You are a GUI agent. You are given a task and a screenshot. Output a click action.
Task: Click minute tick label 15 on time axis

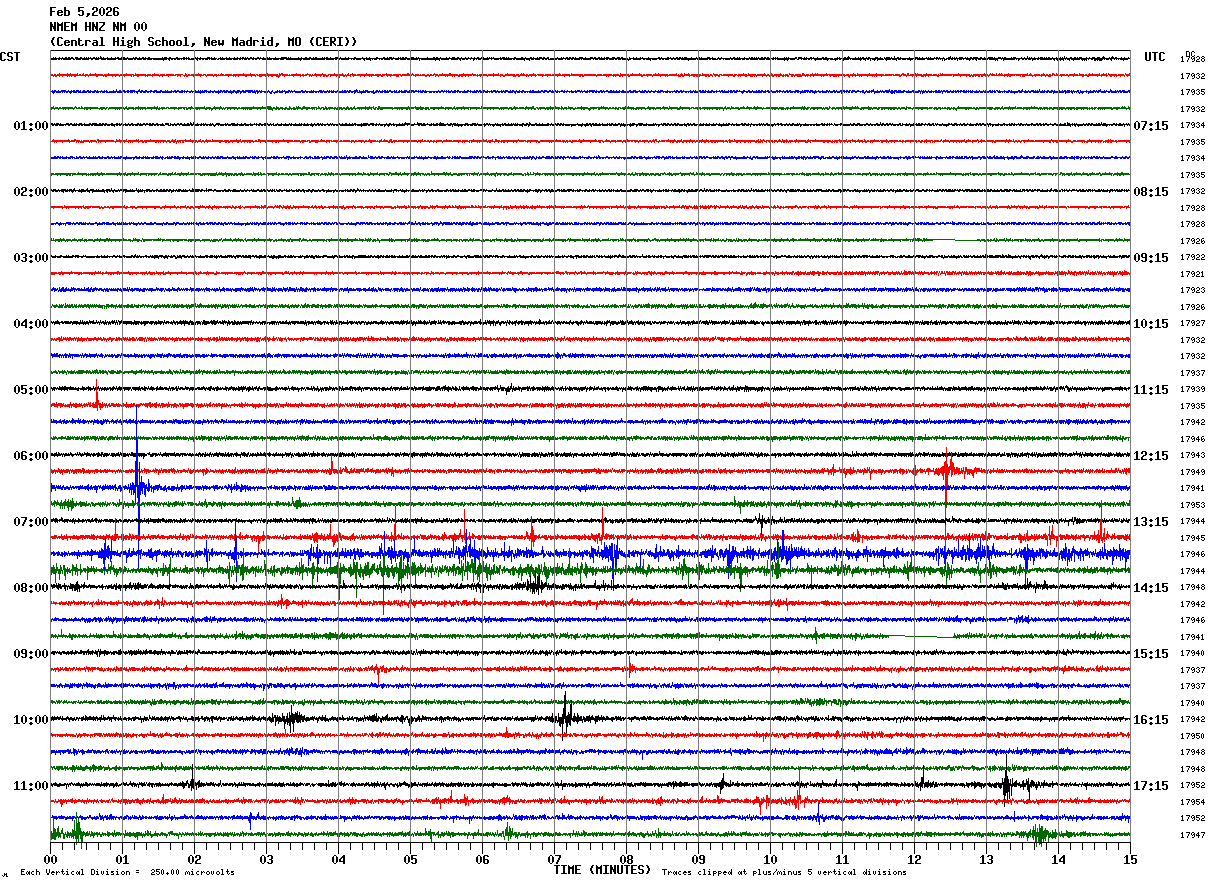[x=1130, y=859]
